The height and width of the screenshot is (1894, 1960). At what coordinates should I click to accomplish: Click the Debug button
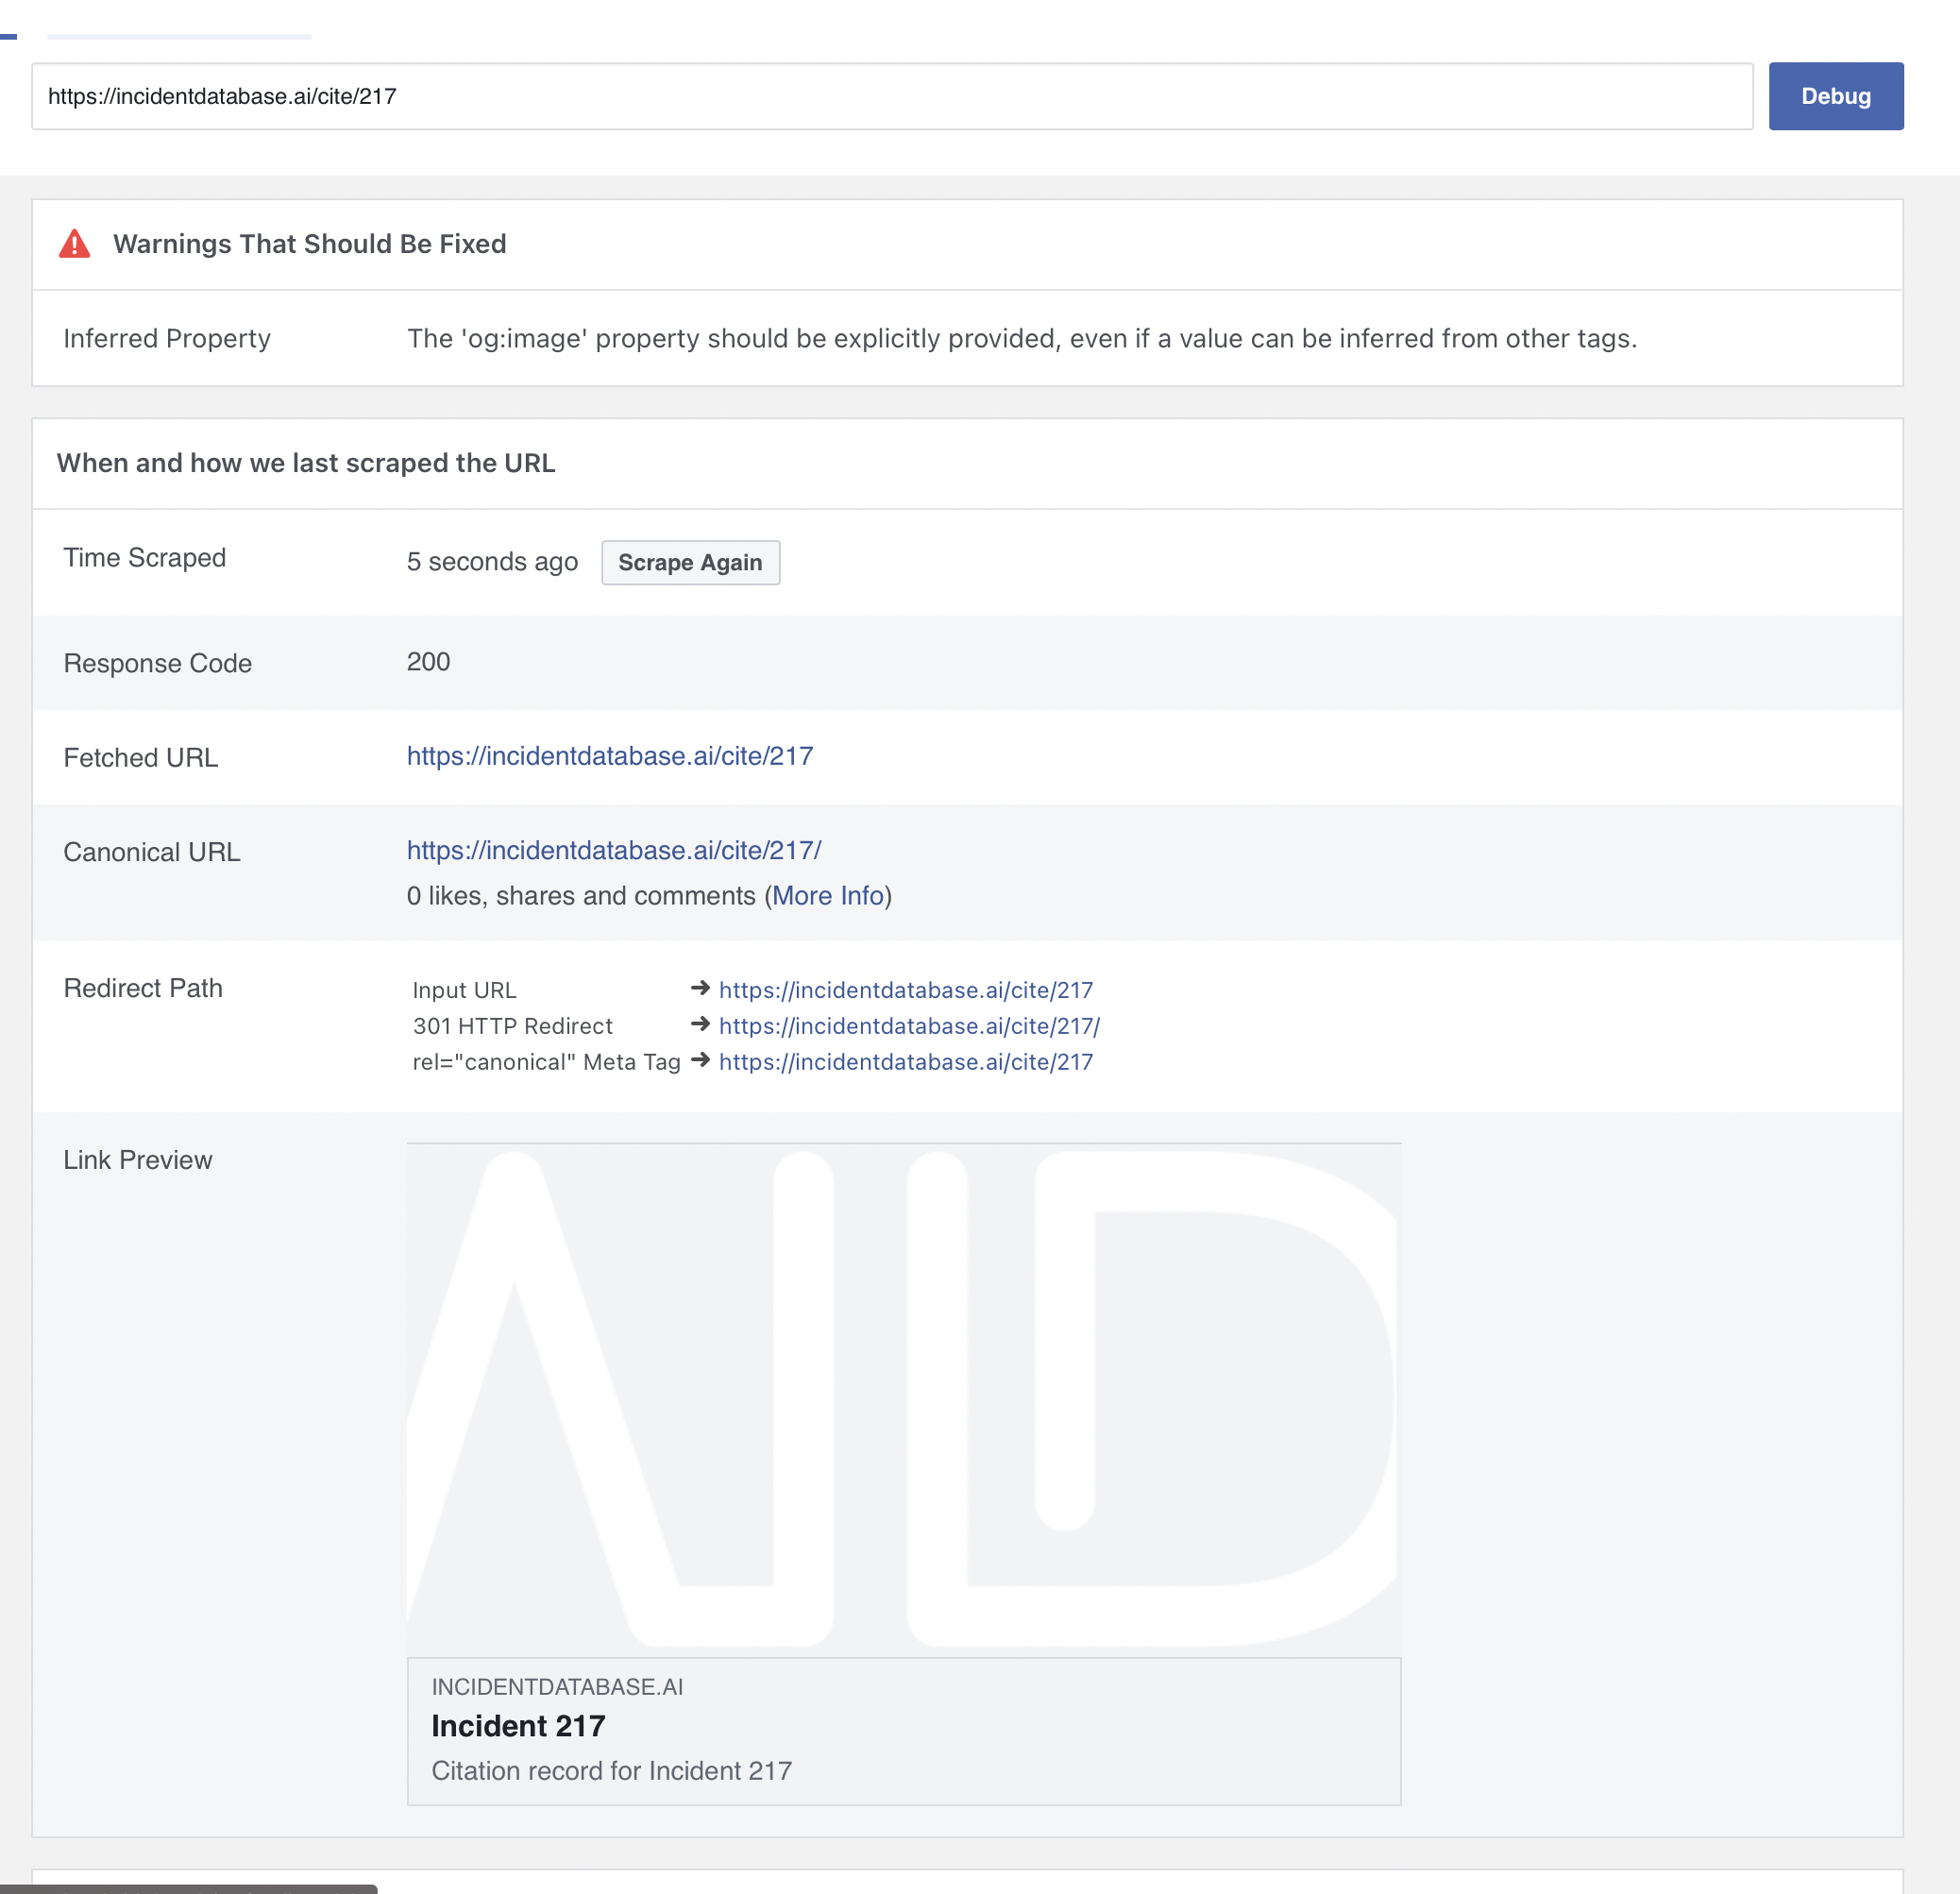[1835, 96]
